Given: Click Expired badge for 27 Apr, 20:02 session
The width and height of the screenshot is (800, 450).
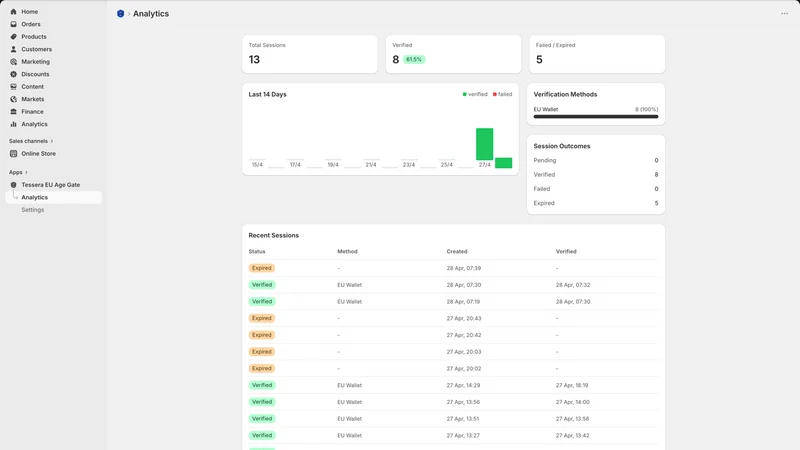Looking at the screenshot, I should pos(262,368).
